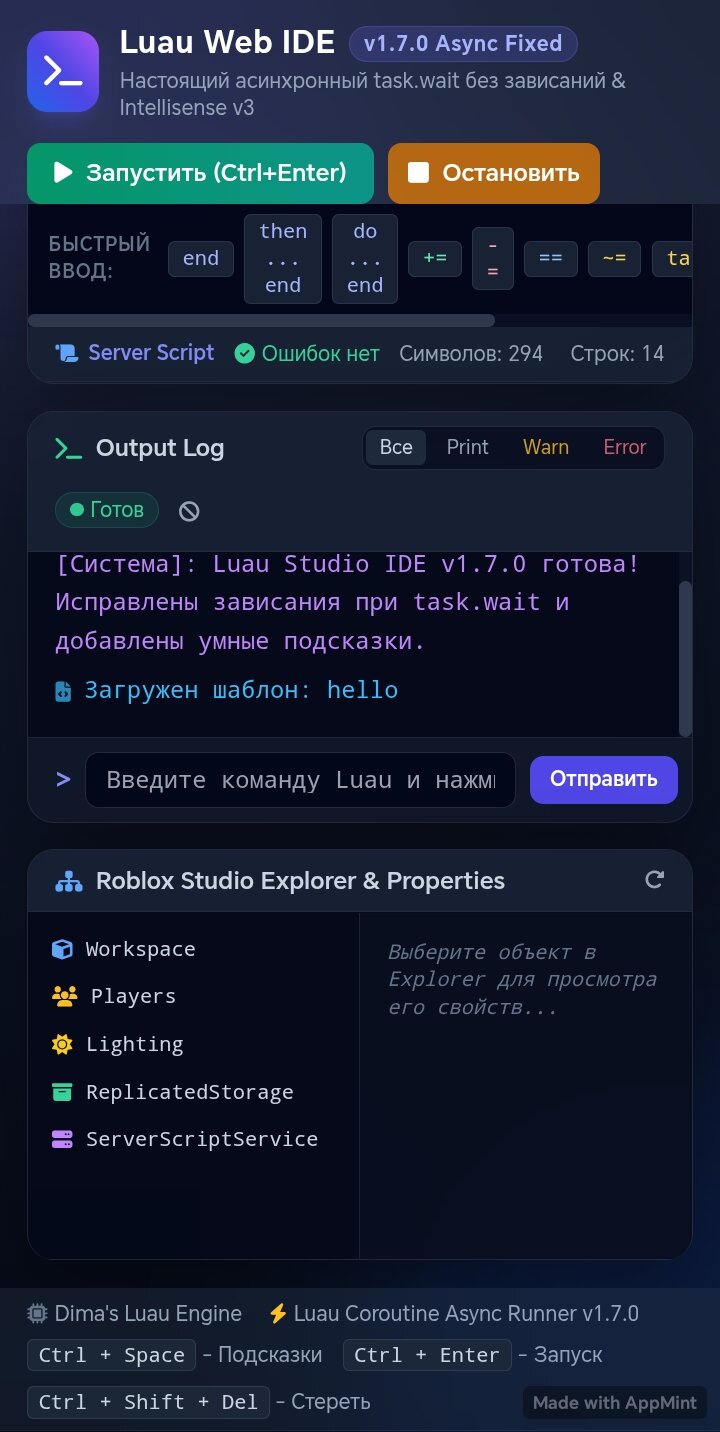The width and height of the screenshot is (720, 1432).
Task: Click the ReplicatedStorage box icon
Action: pos(62,1092)
